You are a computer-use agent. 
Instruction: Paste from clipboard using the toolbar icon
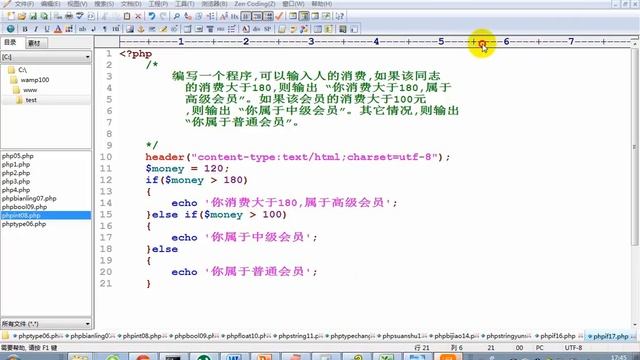pyautogui.click(x=127, y=16)
